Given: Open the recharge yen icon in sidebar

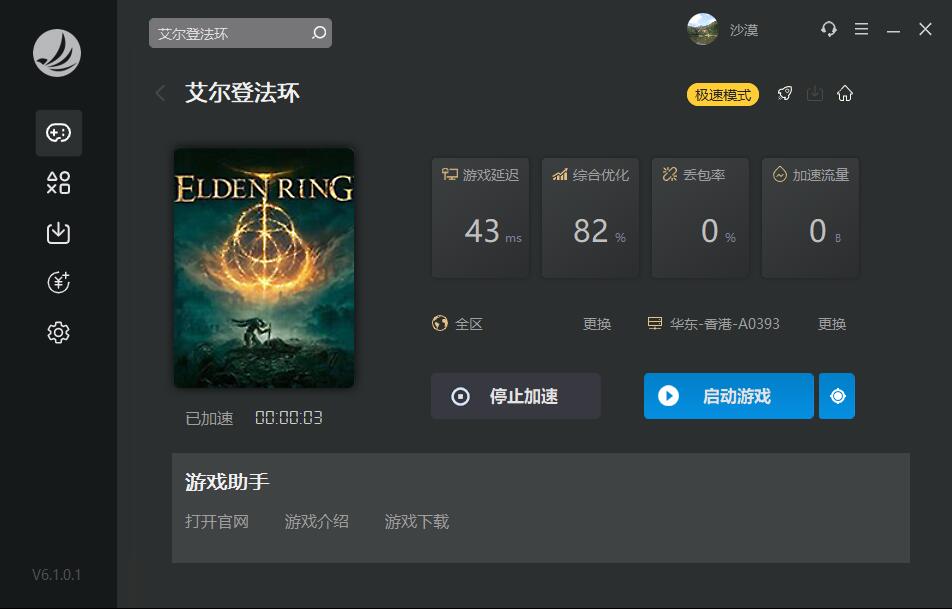Looking at the screenshot, I should pos(58,282).
